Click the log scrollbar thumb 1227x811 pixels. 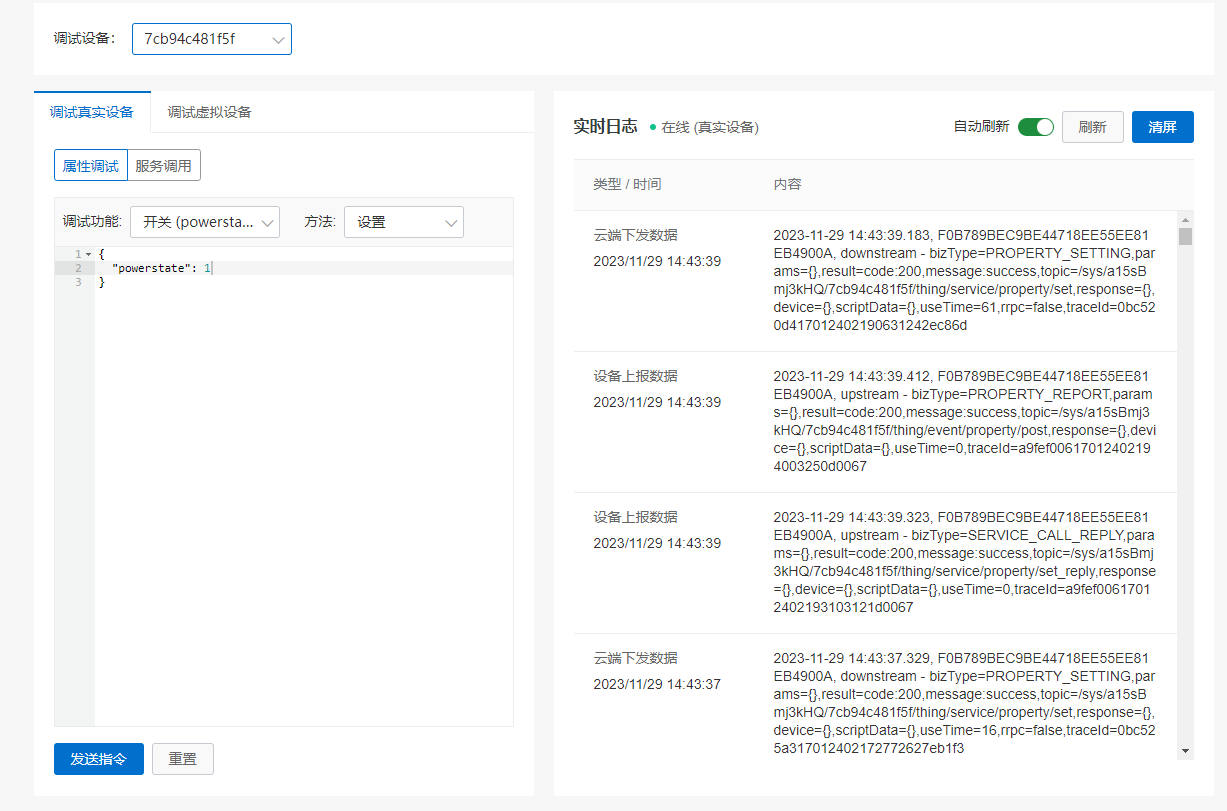(1186, 236)
